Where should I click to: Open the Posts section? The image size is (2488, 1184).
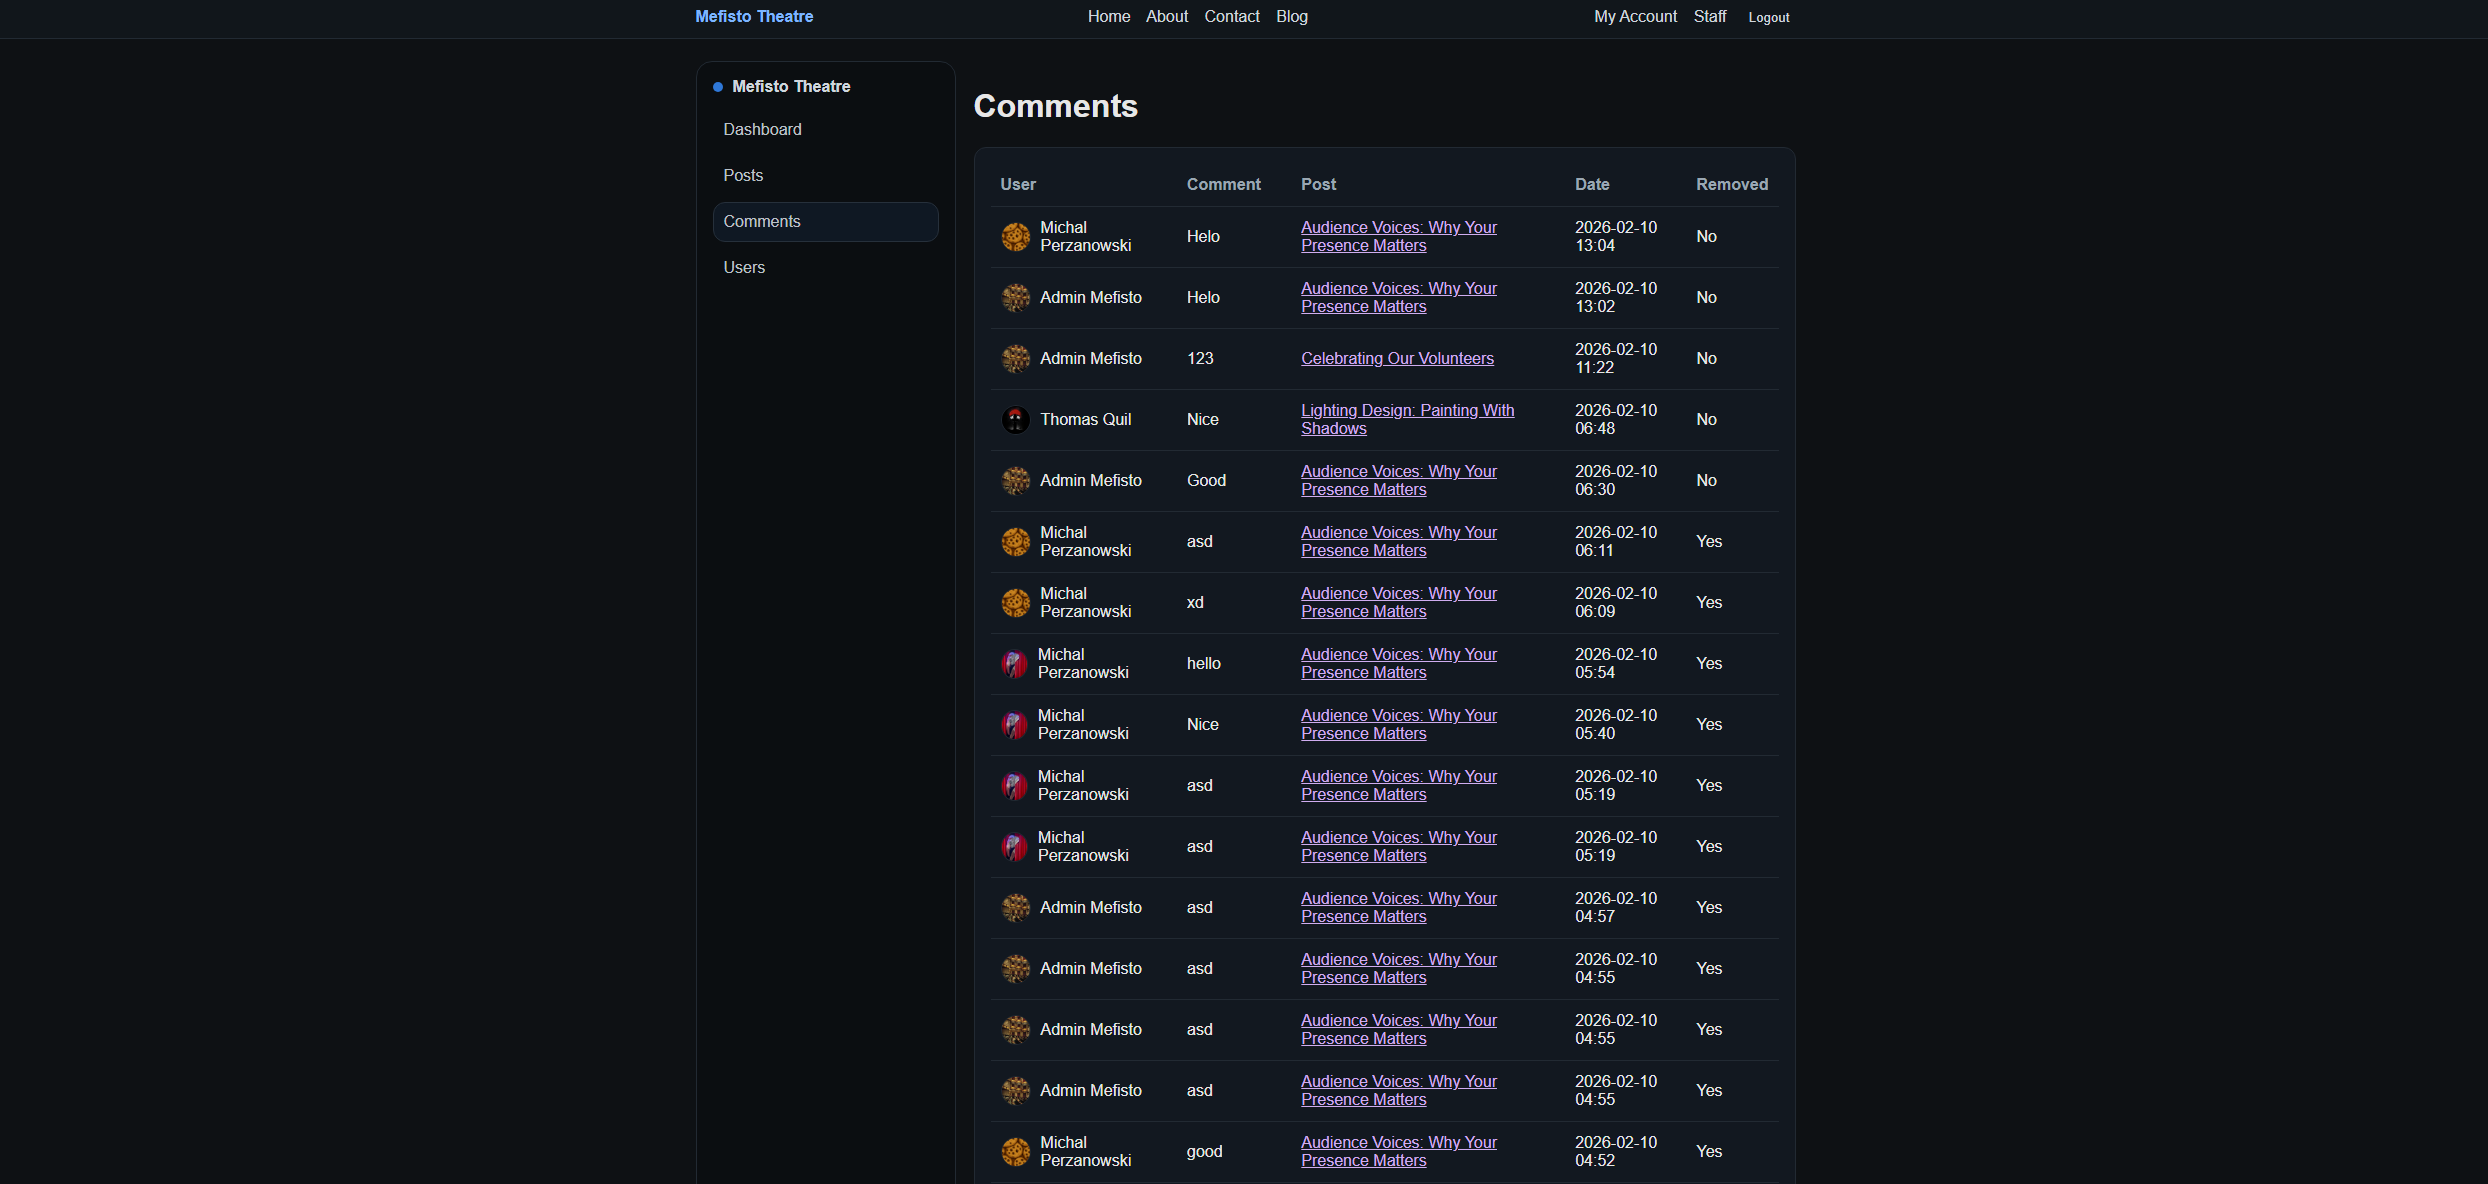coord(742,175)
